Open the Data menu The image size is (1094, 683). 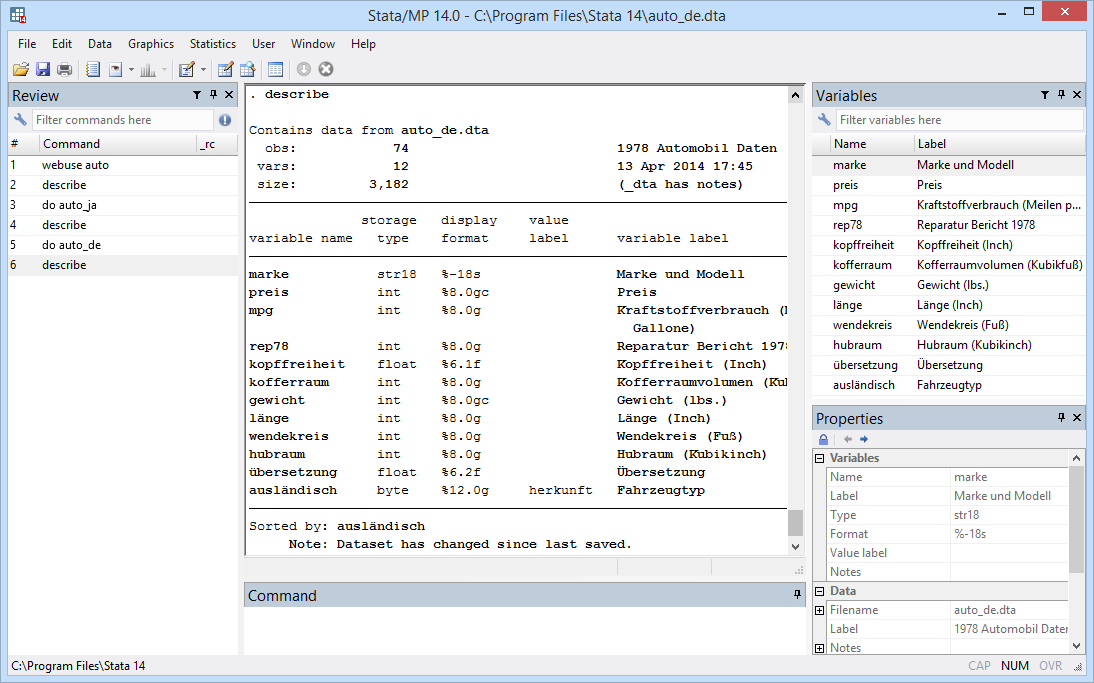click(x=100, y=44)
